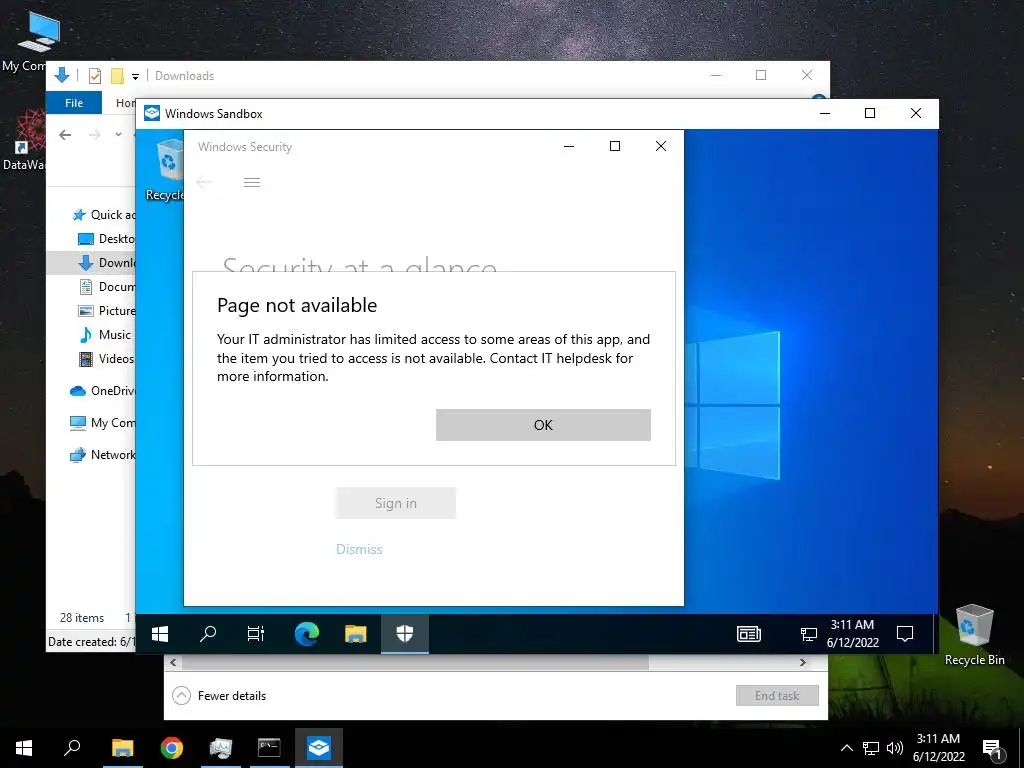Select the Recycle Bin on host desktop
This screenshot has height=768, width=1024.
pos(974,635)
